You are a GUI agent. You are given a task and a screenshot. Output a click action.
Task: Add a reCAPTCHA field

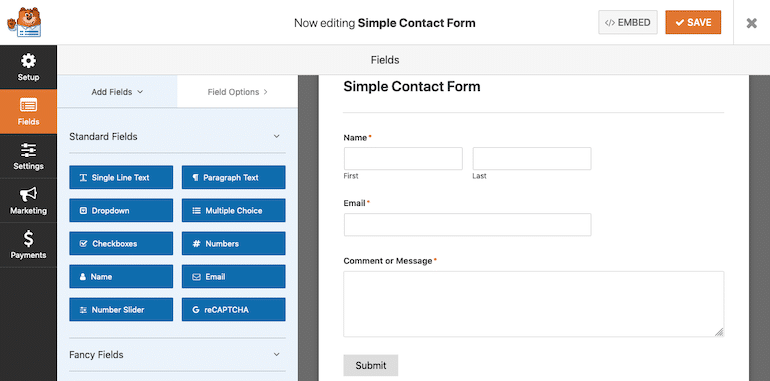[233, 310]
